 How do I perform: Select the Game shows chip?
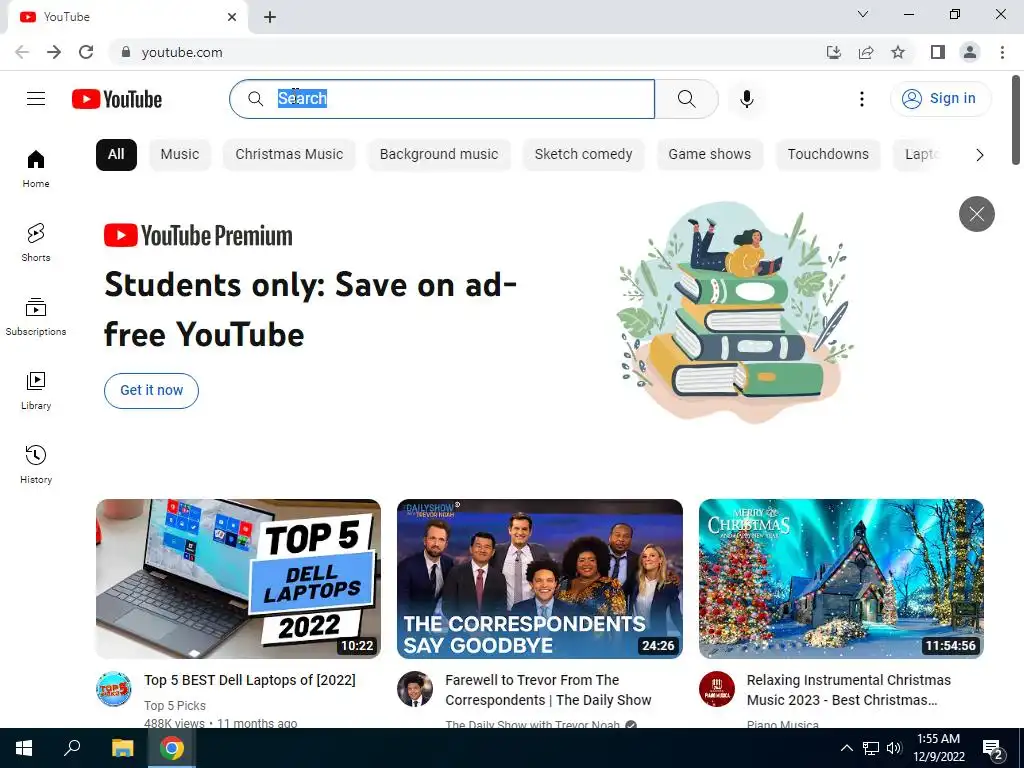point(709,154)
